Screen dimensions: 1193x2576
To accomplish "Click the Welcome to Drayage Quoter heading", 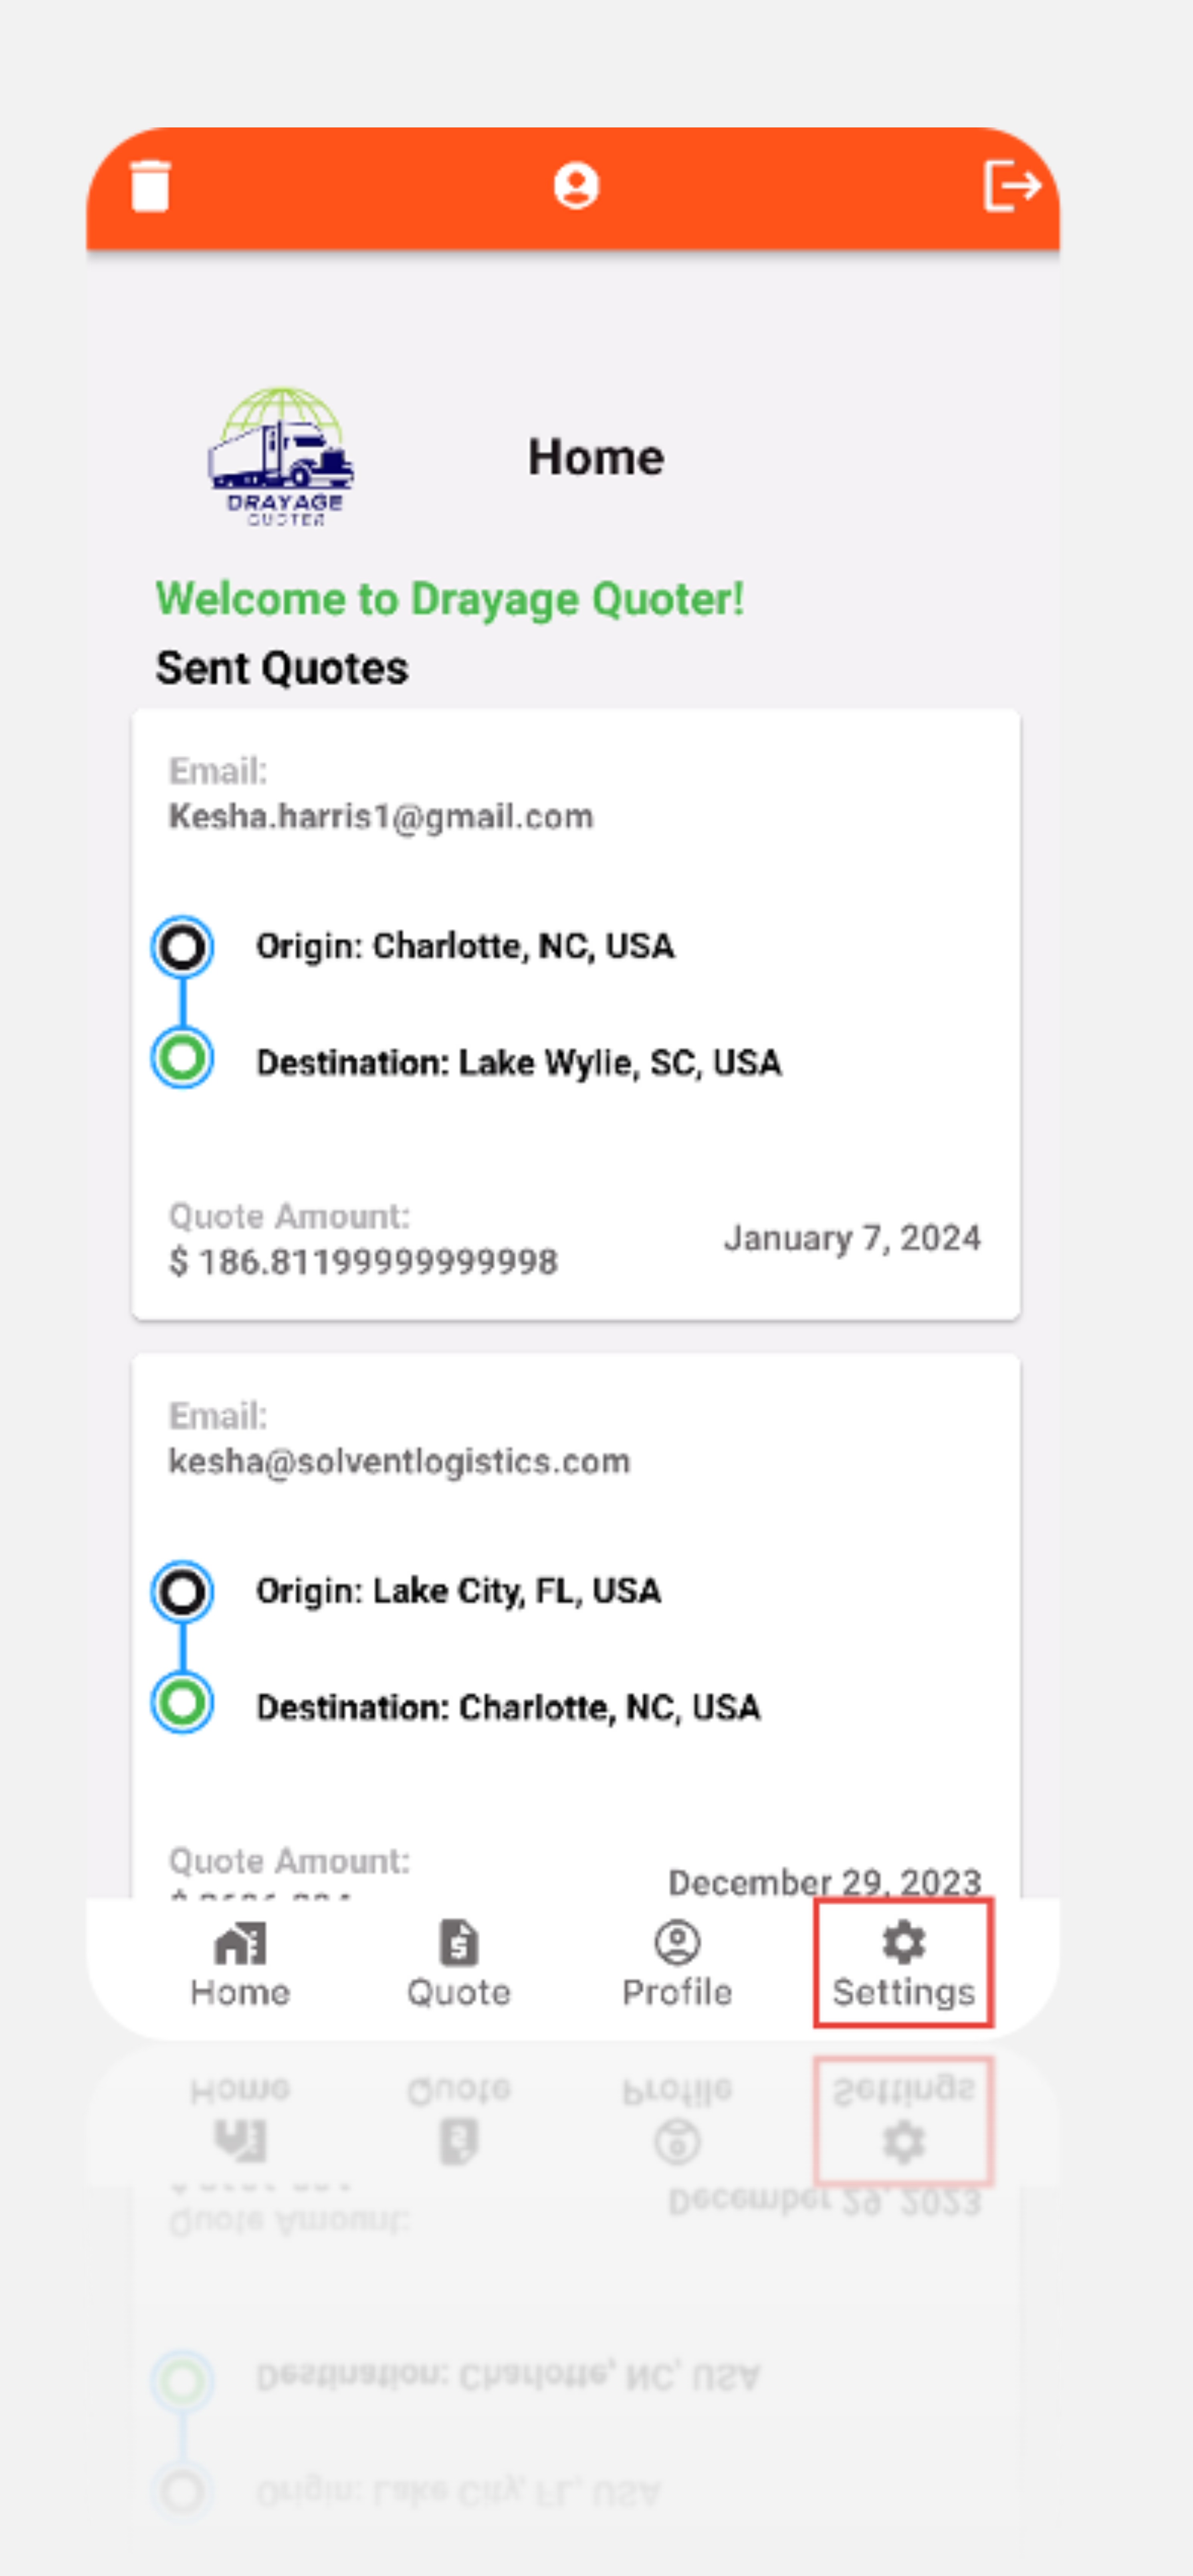I will 450,599.
